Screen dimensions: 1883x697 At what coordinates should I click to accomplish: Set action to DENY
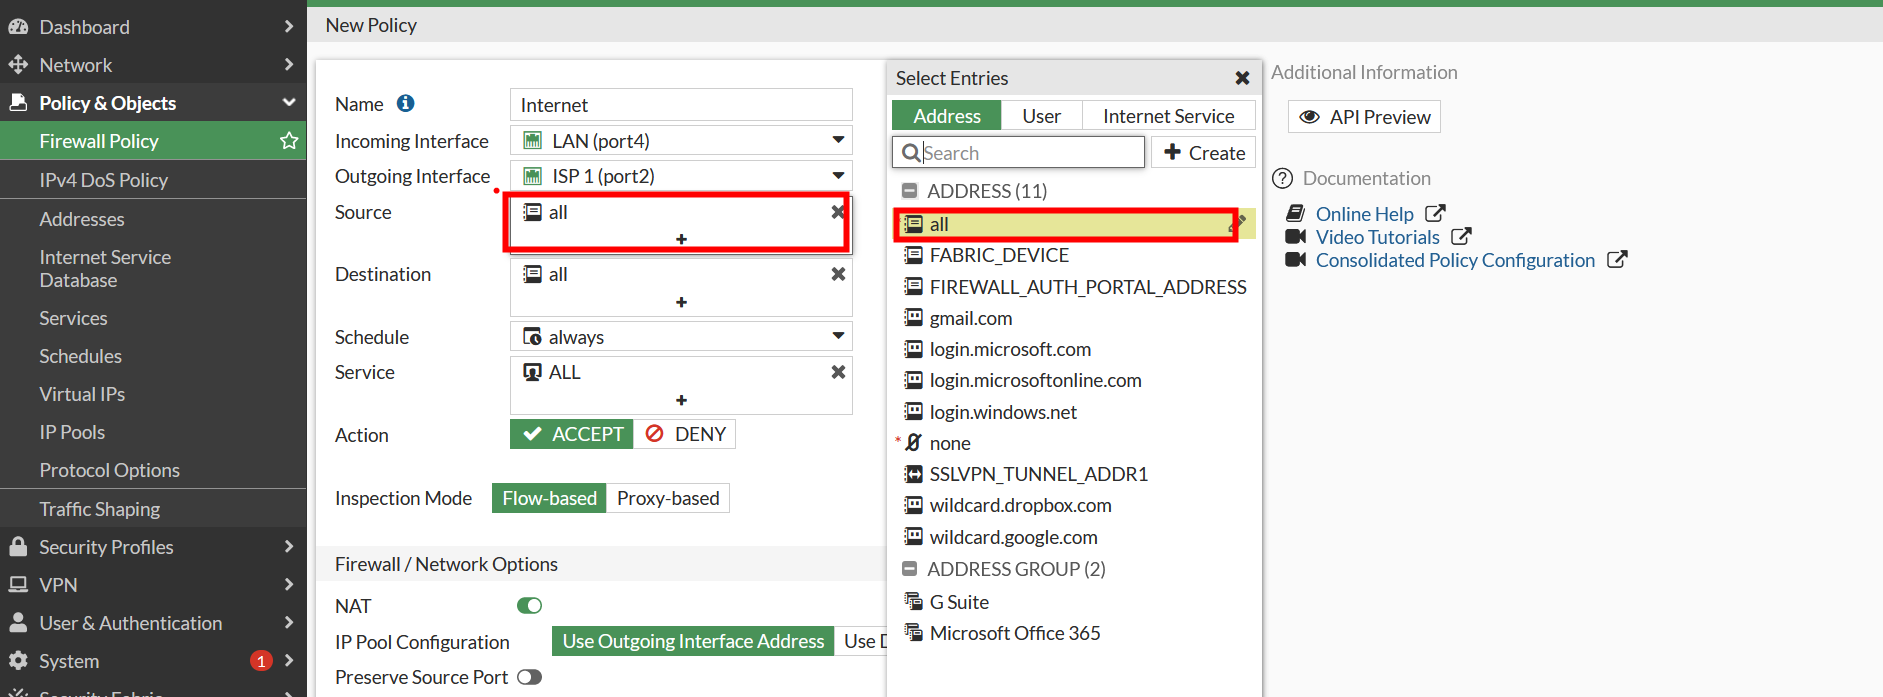[x=685, y=434]
